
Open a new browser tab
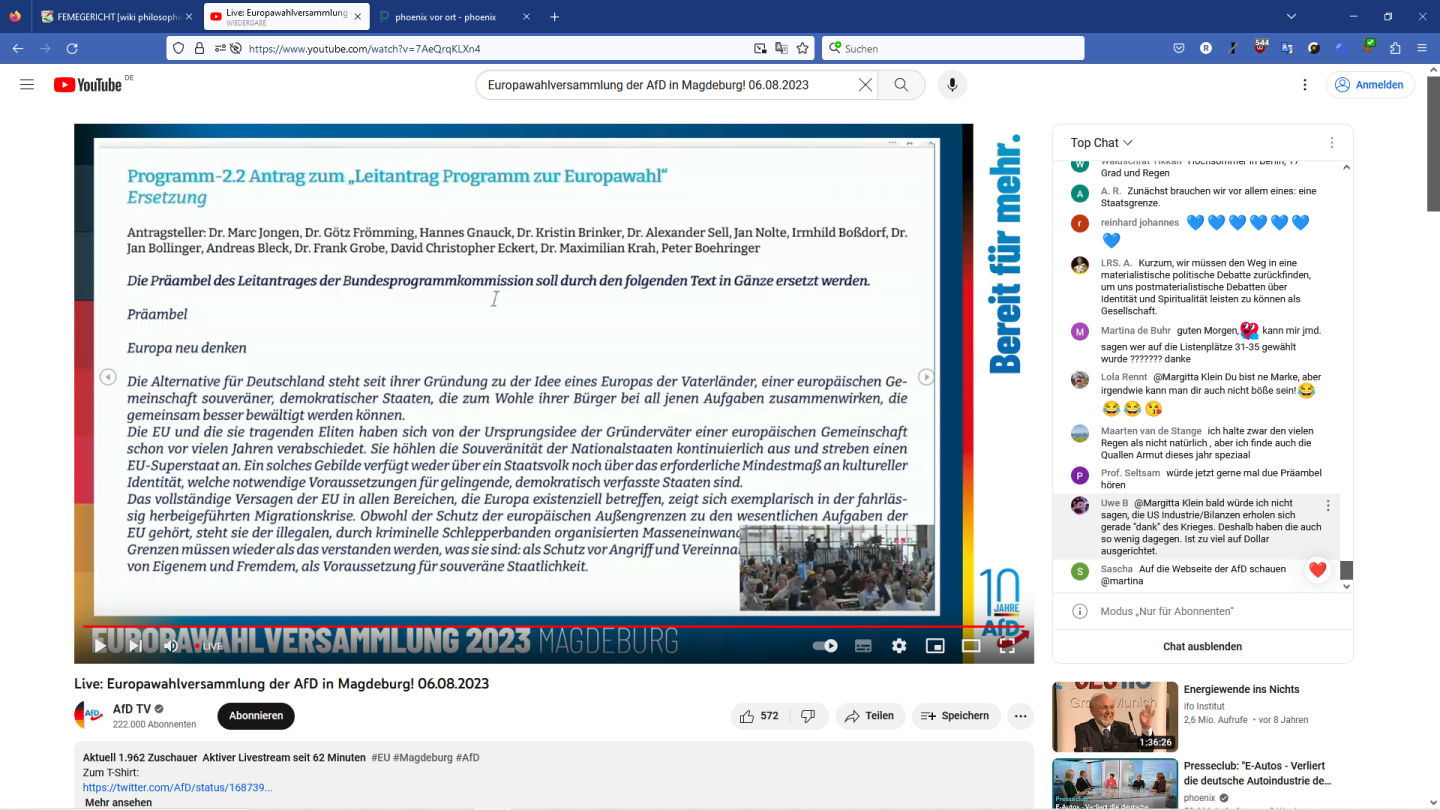pos(555,17)
